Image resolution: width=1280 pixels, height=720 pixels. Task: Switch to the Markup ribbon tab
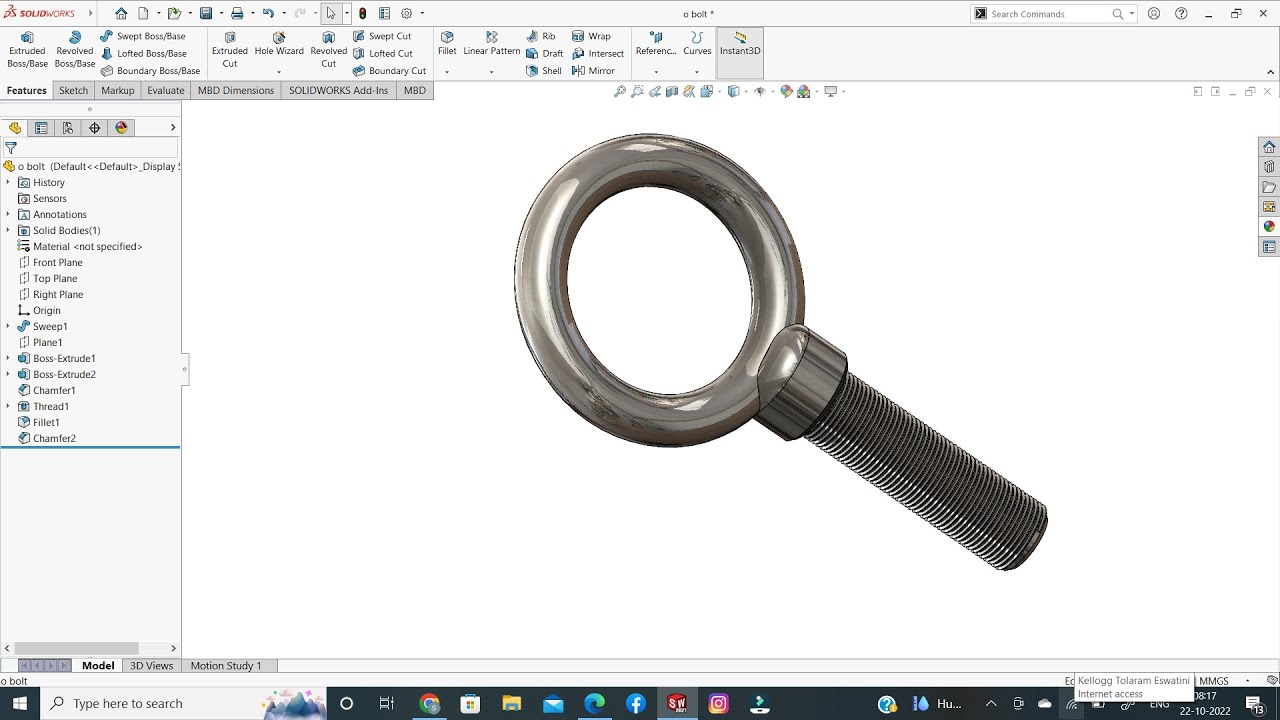[x=117, y=90]
